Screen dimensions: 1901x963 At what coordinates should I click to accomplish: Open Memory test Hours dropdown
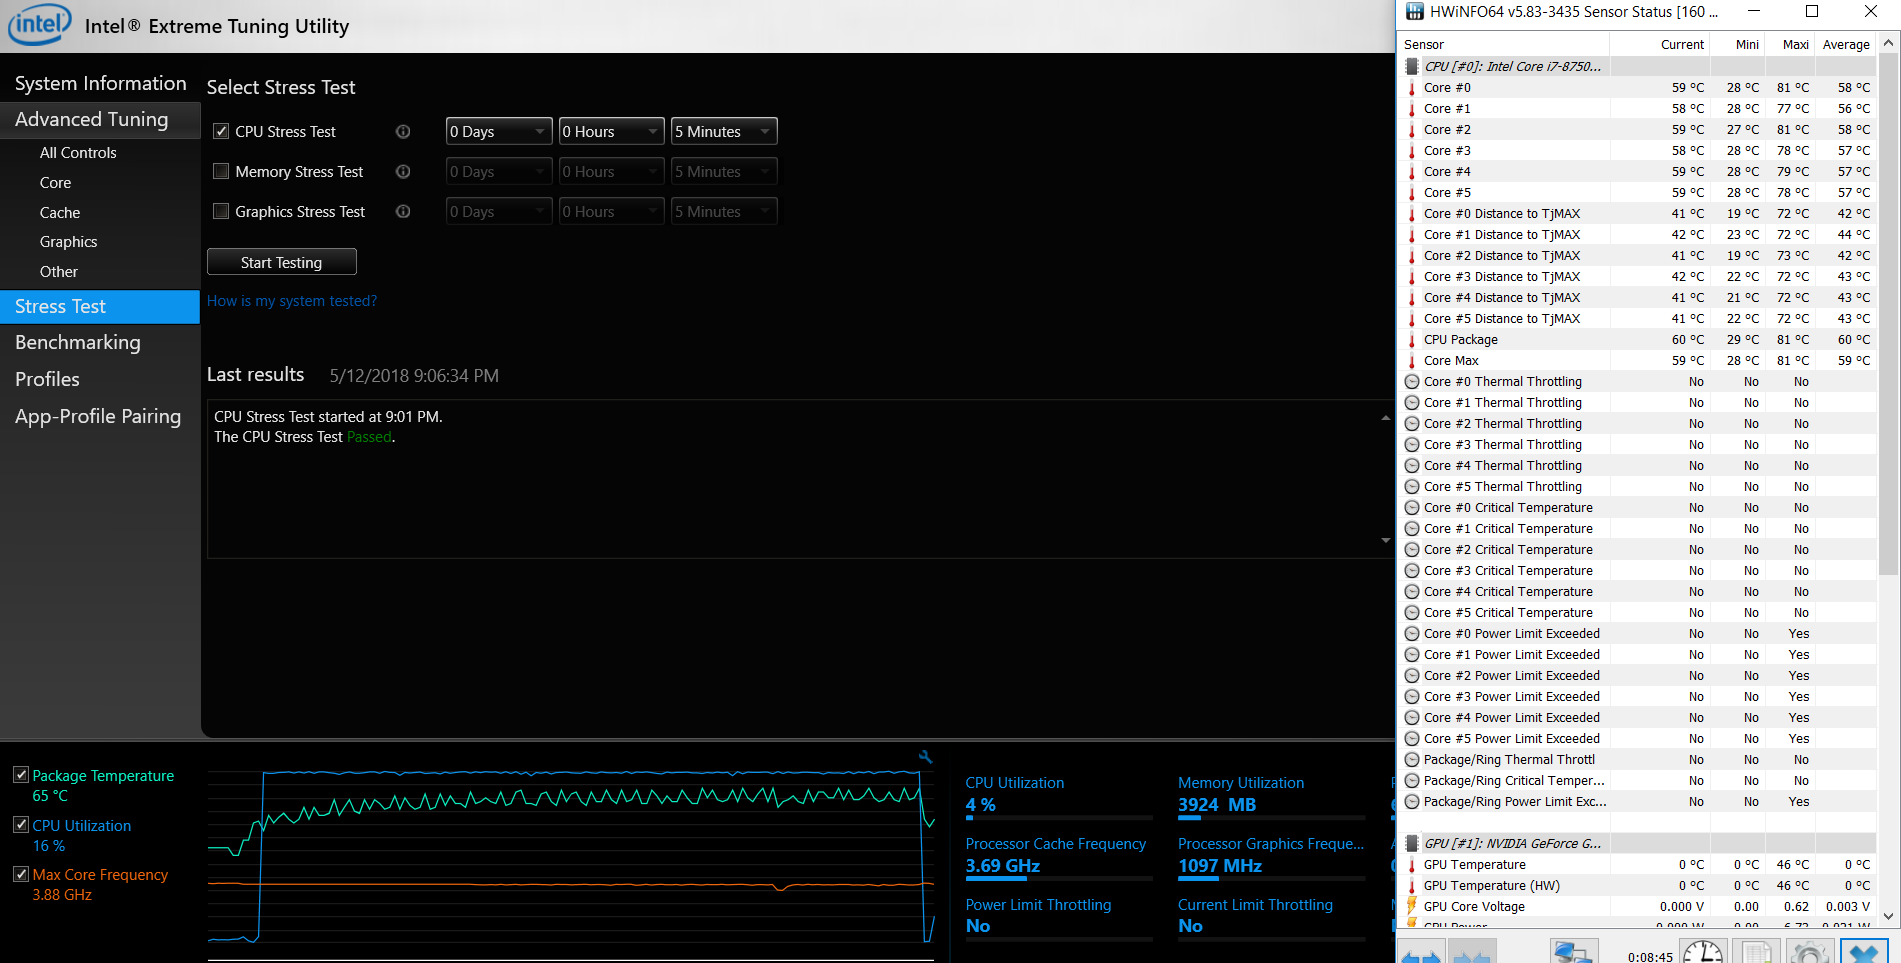611,172
